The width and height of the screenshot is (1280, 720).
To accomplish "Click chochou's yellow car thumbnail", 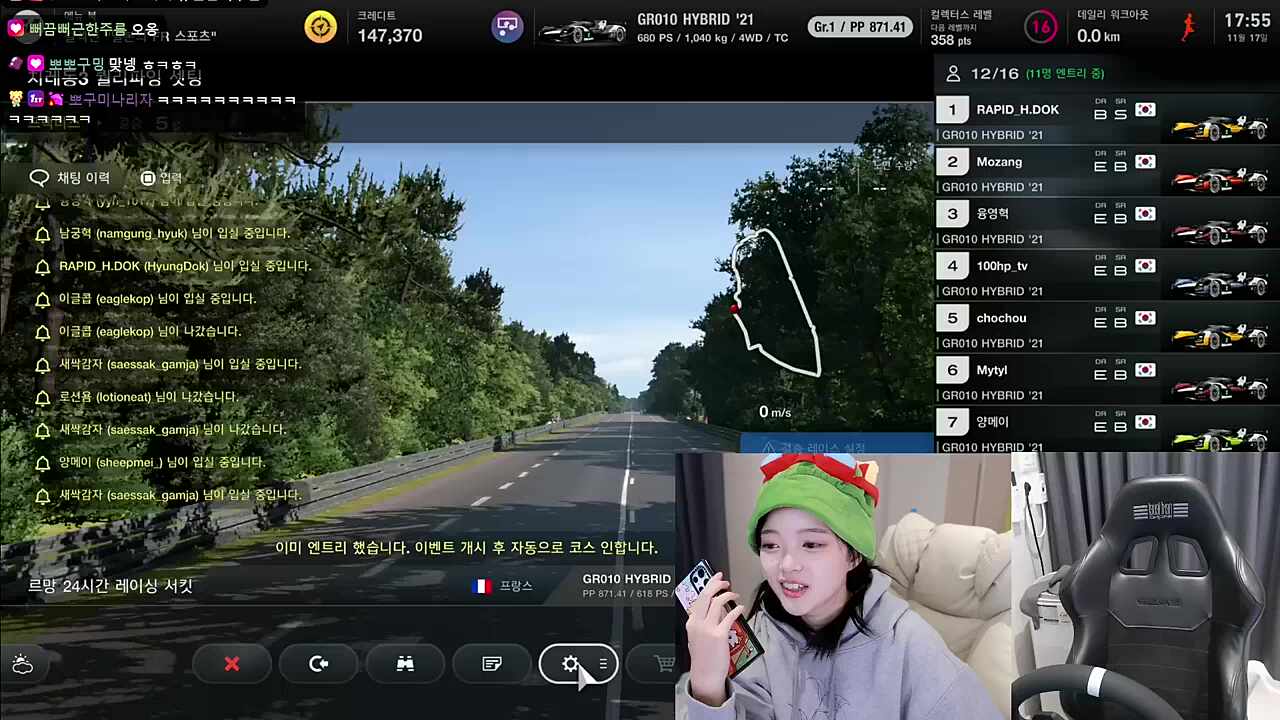I will [1219, 335].
